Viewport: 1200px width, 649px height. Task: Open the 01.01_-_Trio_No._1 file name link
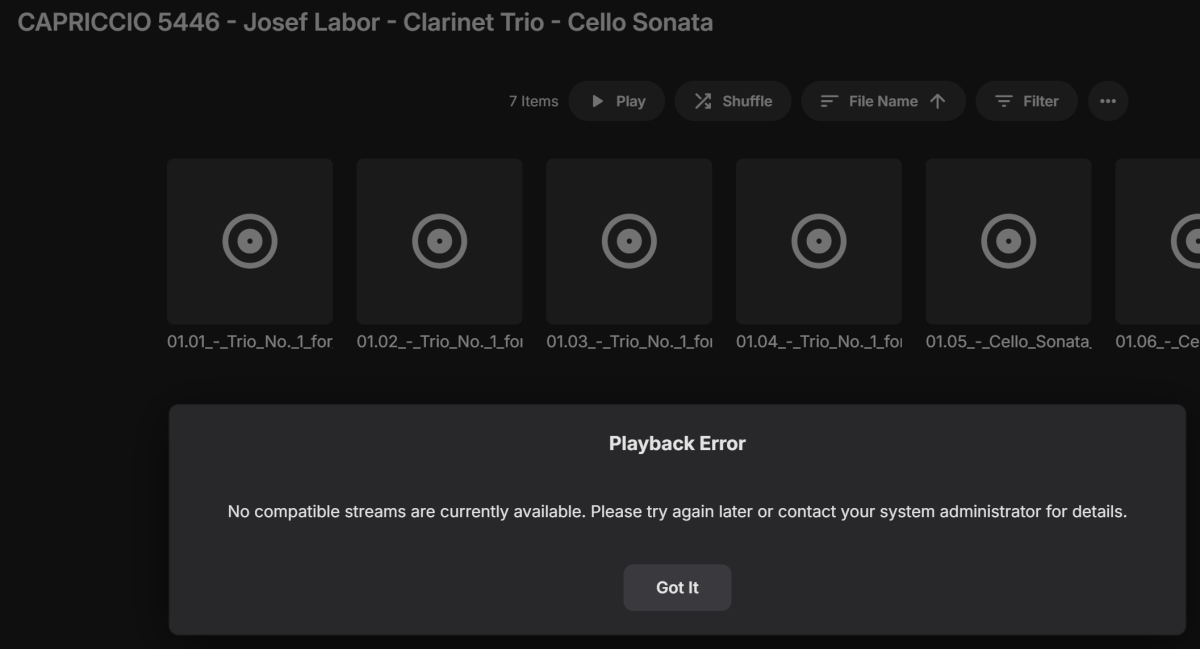coord(249,342)
